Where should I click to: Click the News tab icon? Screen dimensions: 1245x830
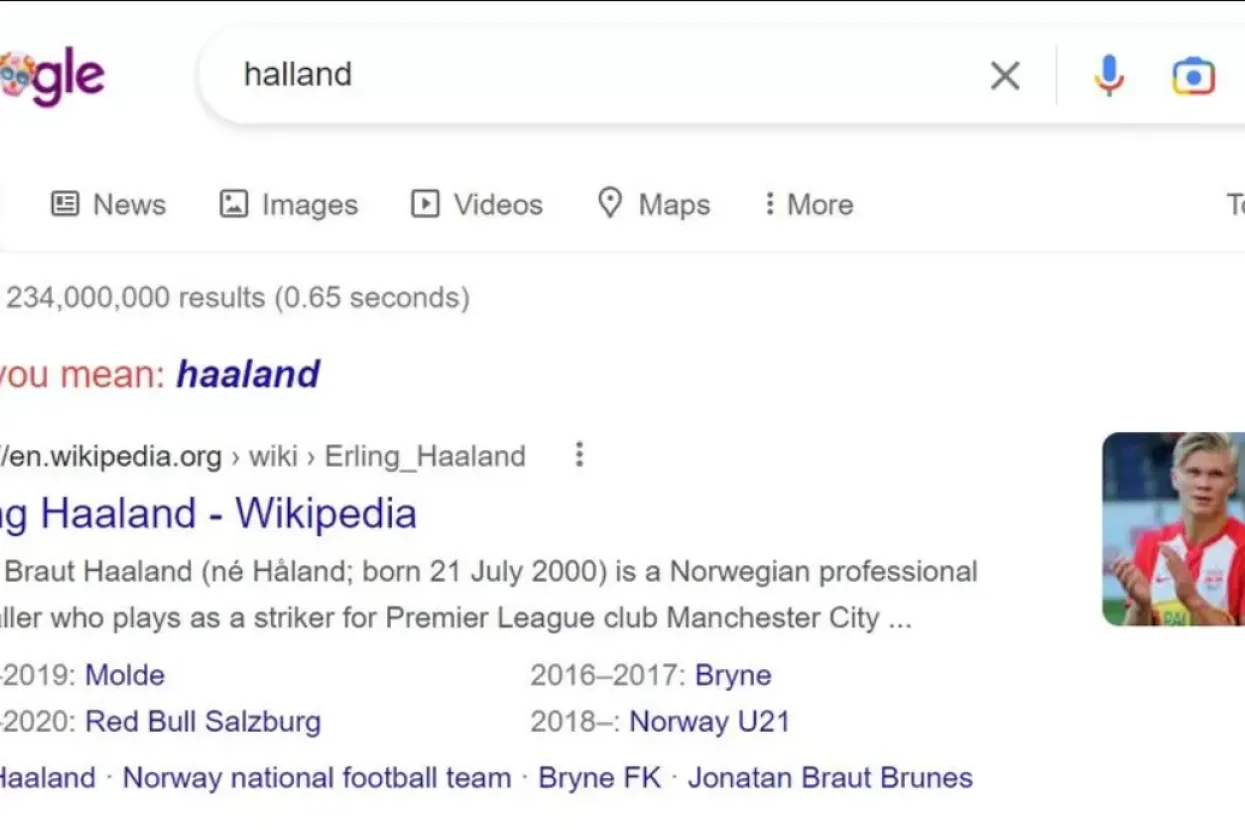tap(64, 203)
